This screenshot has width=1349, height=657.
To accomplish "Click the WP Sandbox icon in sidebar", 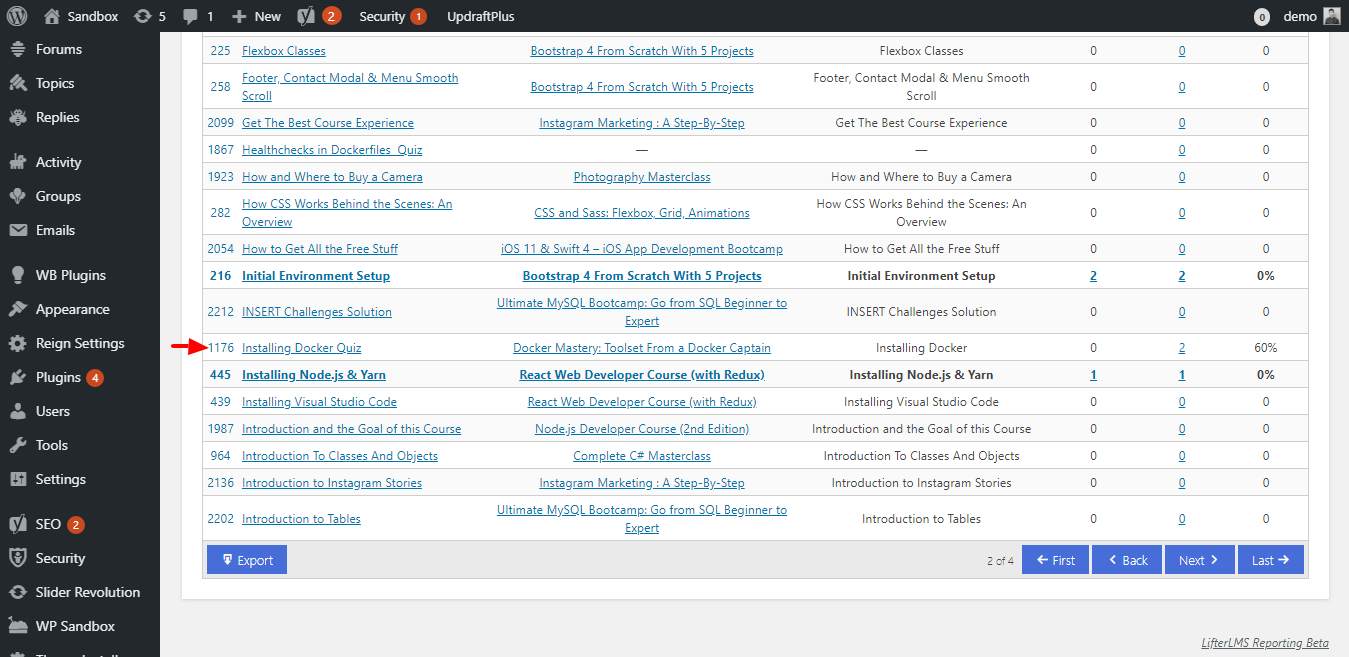I will 17,626.
